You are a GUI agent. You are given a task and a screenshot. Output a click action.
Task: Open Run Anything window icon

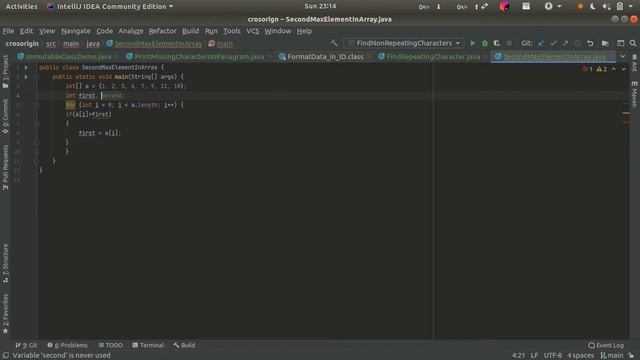tap(620, 43)
